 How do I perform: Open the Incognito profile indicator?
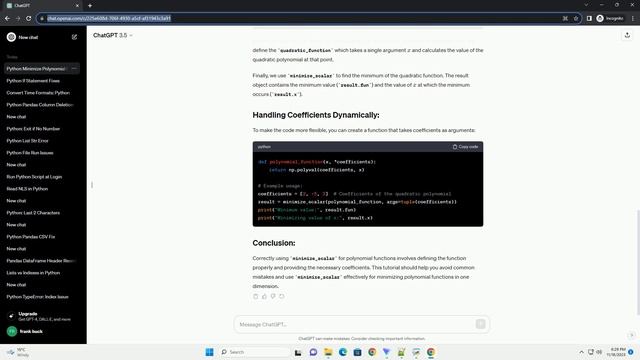[x=610, y=18]
